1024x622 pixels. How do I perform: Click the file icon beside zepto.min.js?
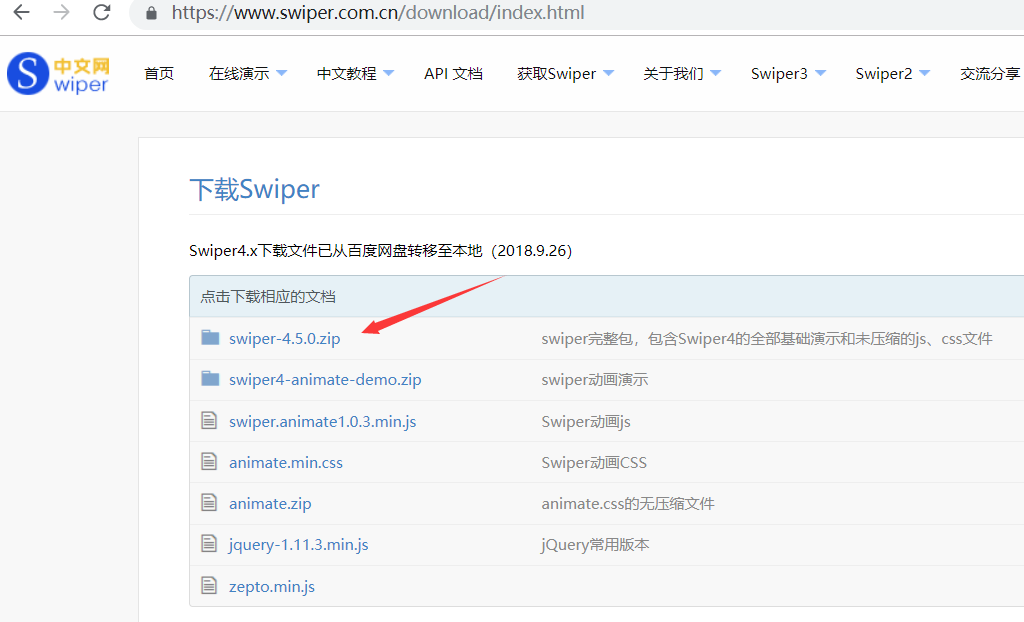[x=209, y=585]
